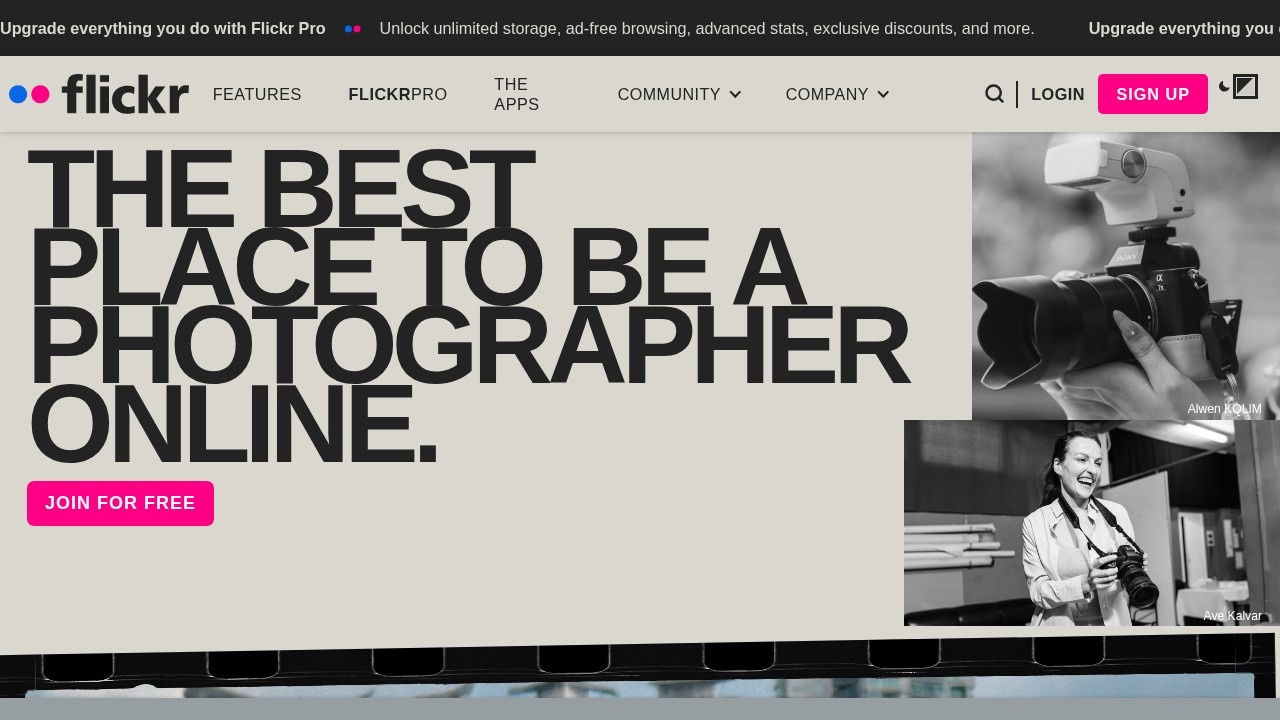Toggle dark mode with theme switch
Screen dimensions: 1280x720
point(1238,87)
